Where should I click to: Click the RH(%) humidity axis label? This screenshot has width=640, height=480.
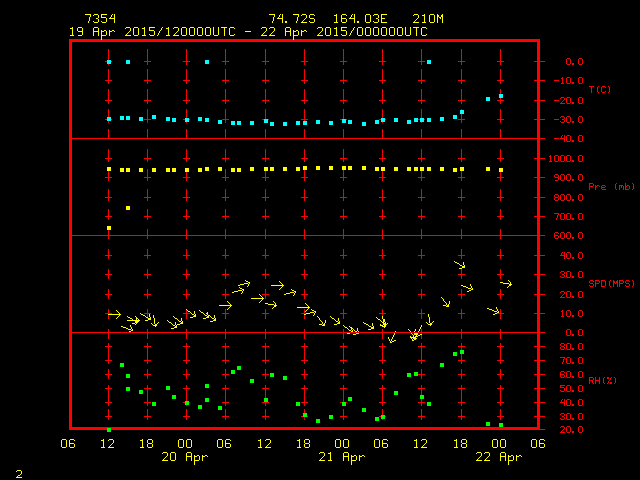point(599,380)
